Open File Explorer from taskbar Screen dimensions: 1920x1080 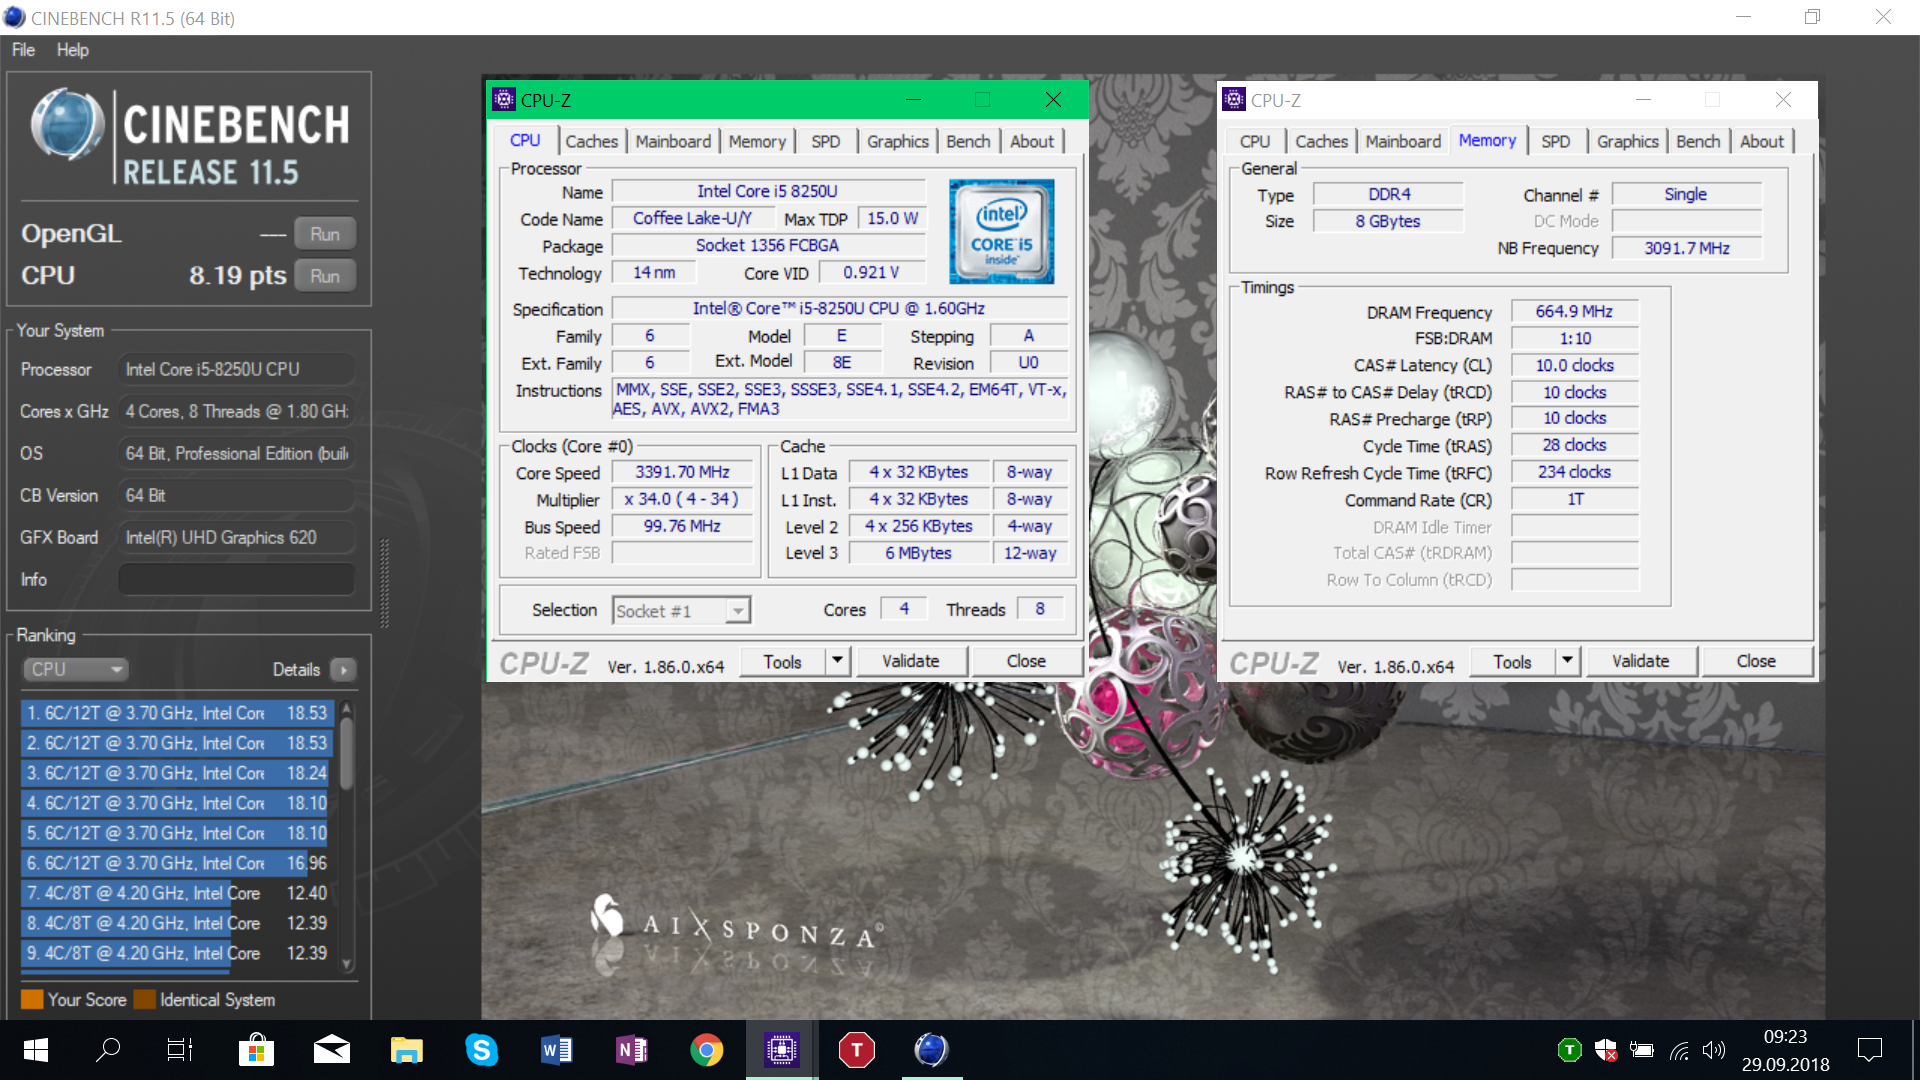click(406, 1050)
